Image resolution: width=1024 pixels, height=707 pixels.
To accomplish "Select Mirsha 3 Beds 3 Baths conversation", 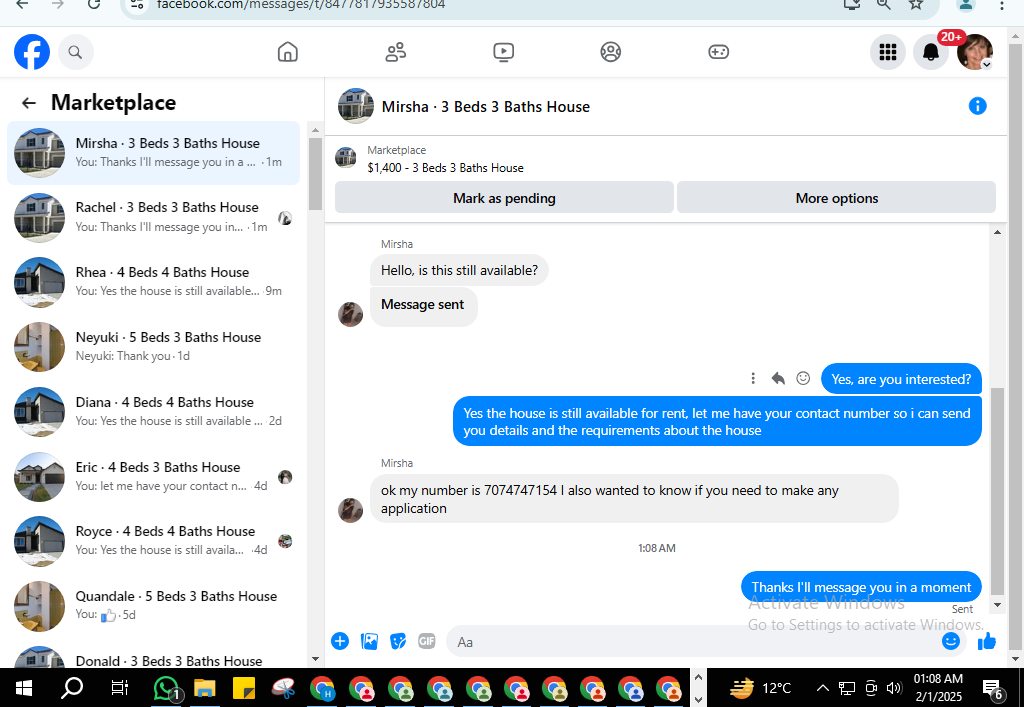I will [x=153, y=153].
